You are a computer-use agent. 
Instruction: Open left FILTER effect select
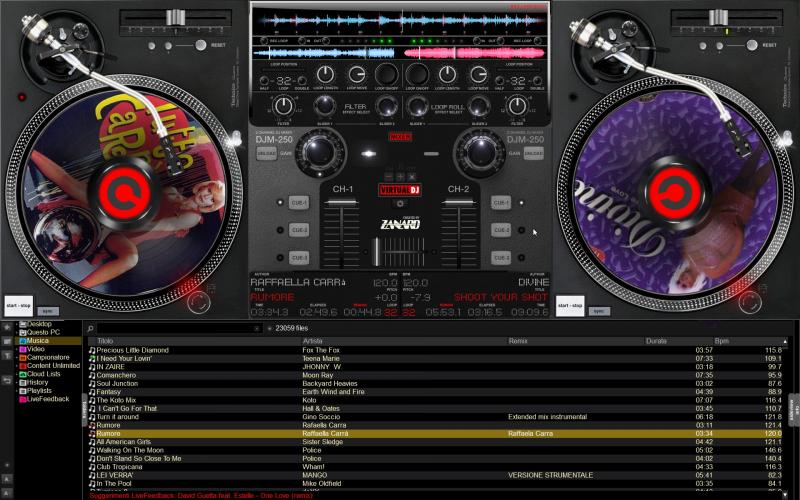coord(356,109)
